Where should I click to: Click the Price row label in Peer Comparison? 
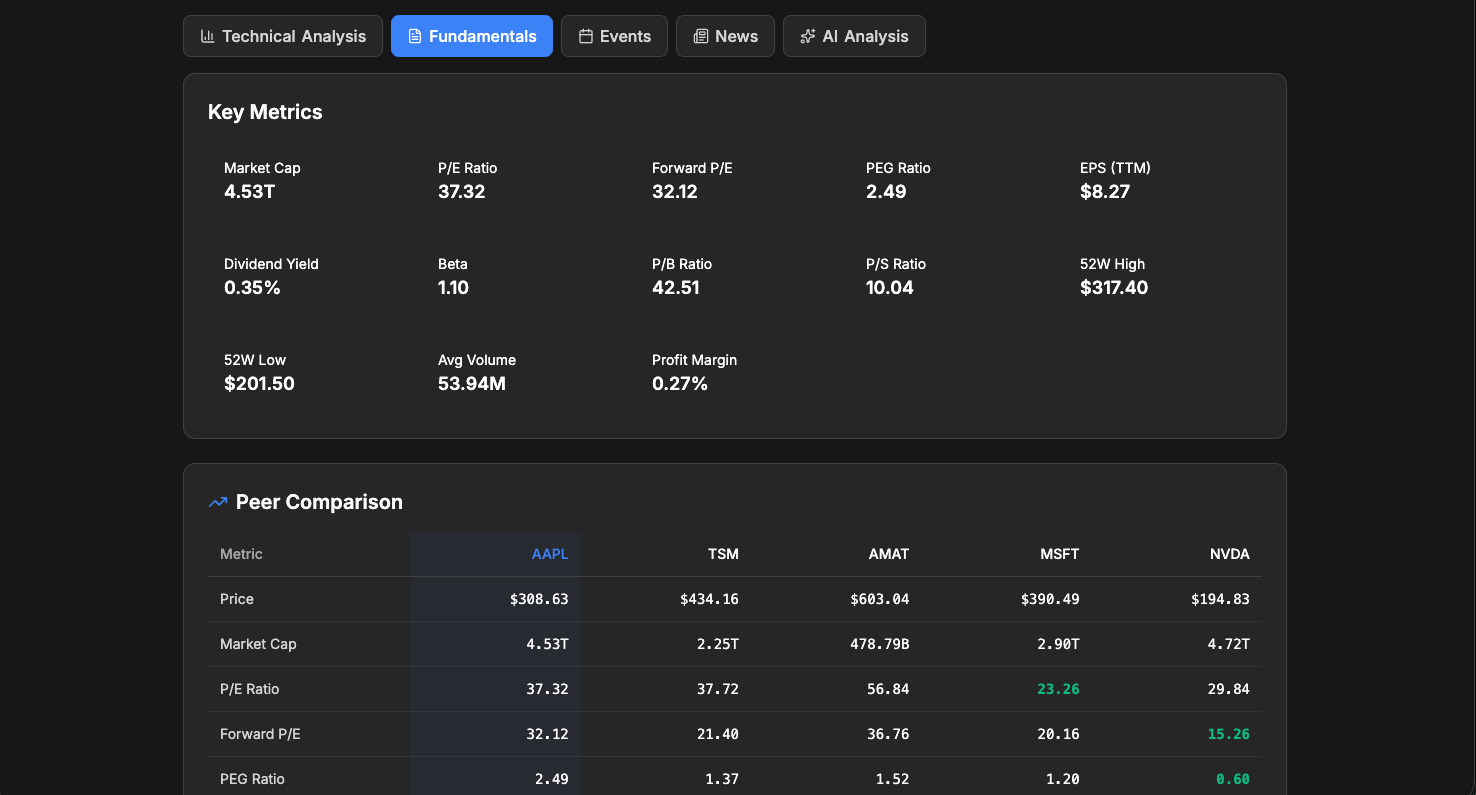click(237, 599)
